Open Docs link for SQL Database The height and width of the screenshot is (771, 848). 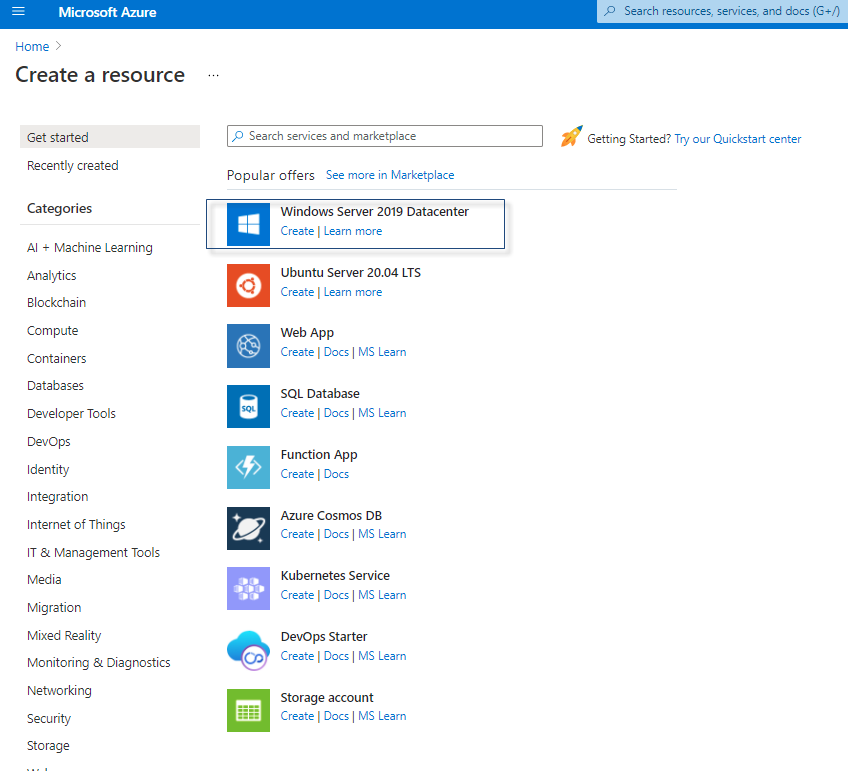336,413
